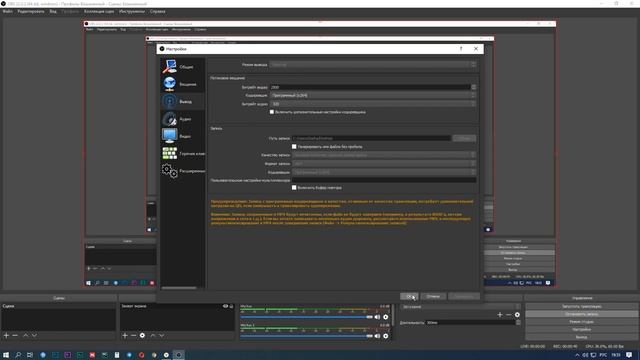Open the Затухание transition dropdown
The height and width of the screenshot is (360, 640).
[461, 307]
